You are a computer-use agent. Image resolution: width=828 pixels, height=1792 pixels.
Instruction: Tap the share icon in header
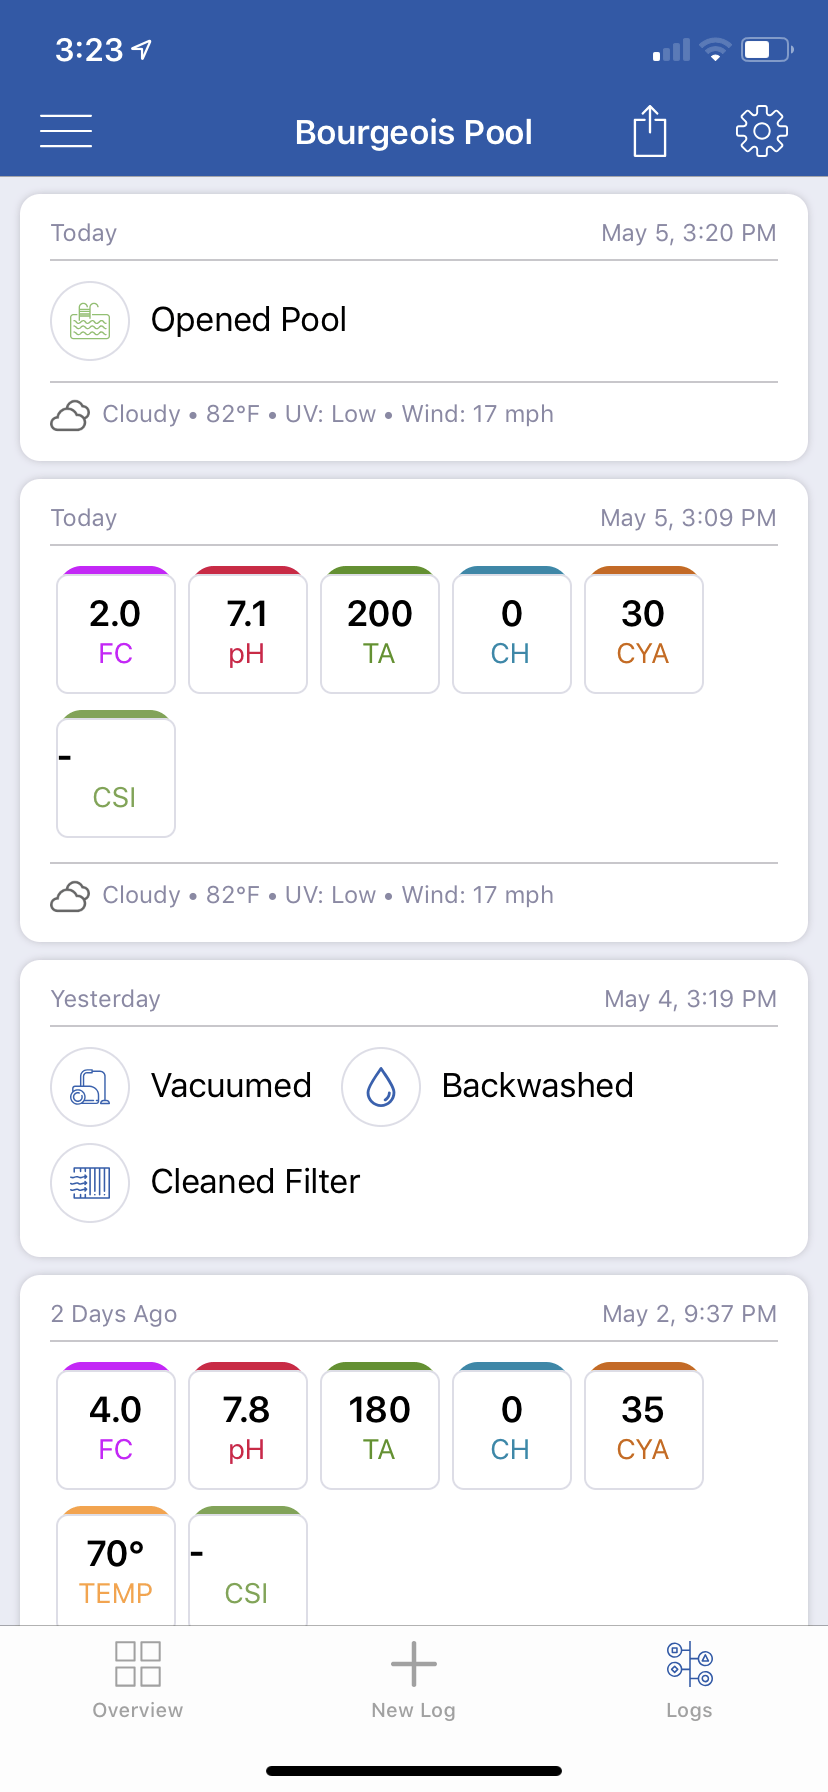650,131
